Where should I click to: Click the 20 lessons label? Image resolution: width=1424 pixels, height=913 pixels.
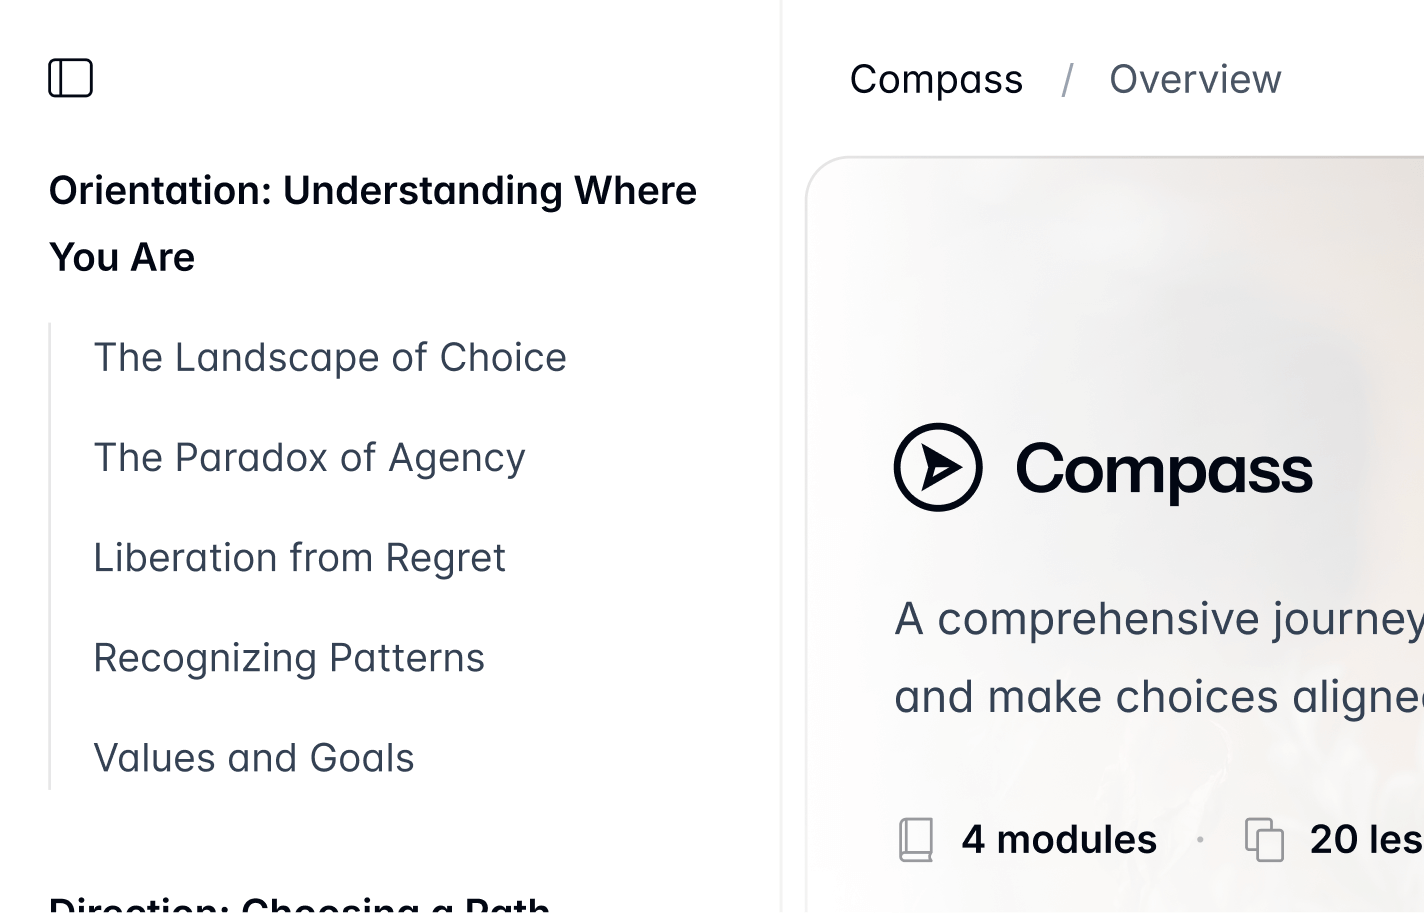(1365, 839)
